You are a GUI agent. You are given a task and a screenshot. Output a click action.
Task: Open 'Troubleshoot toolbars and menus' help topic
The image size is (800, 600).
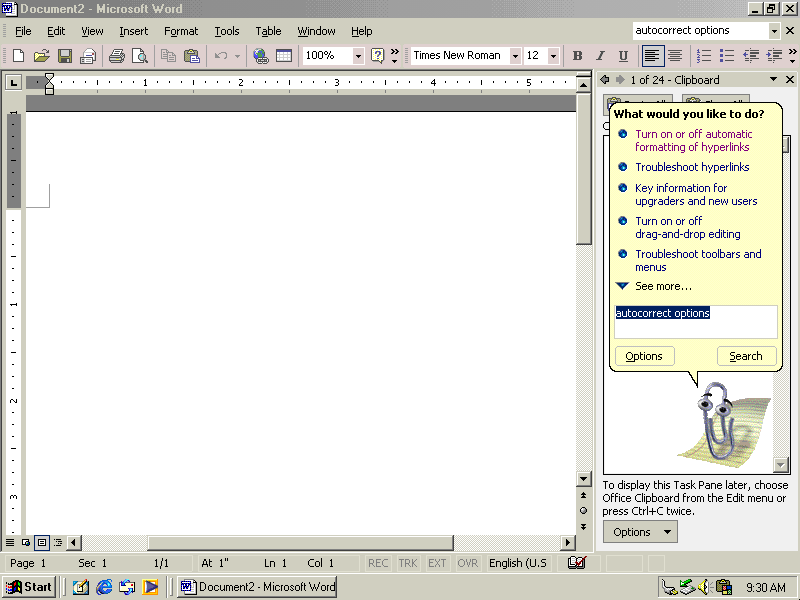point(698,260)
